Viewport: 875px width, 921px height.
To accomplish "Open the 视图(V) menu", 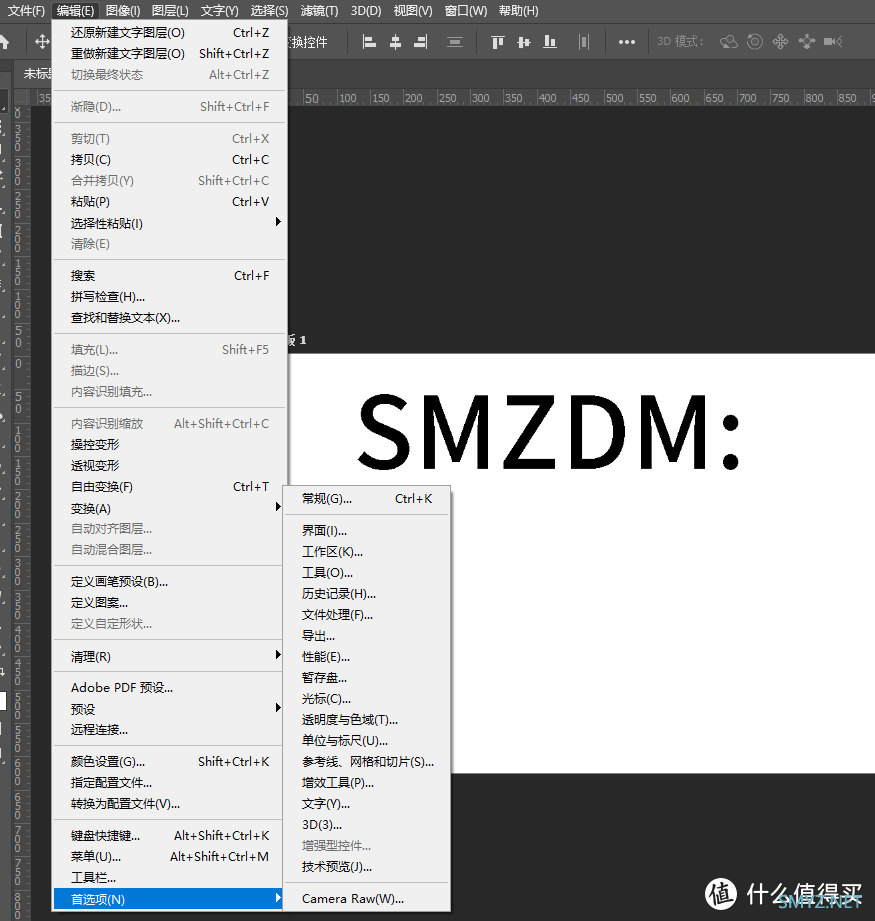I will click(x=412, y=11).
